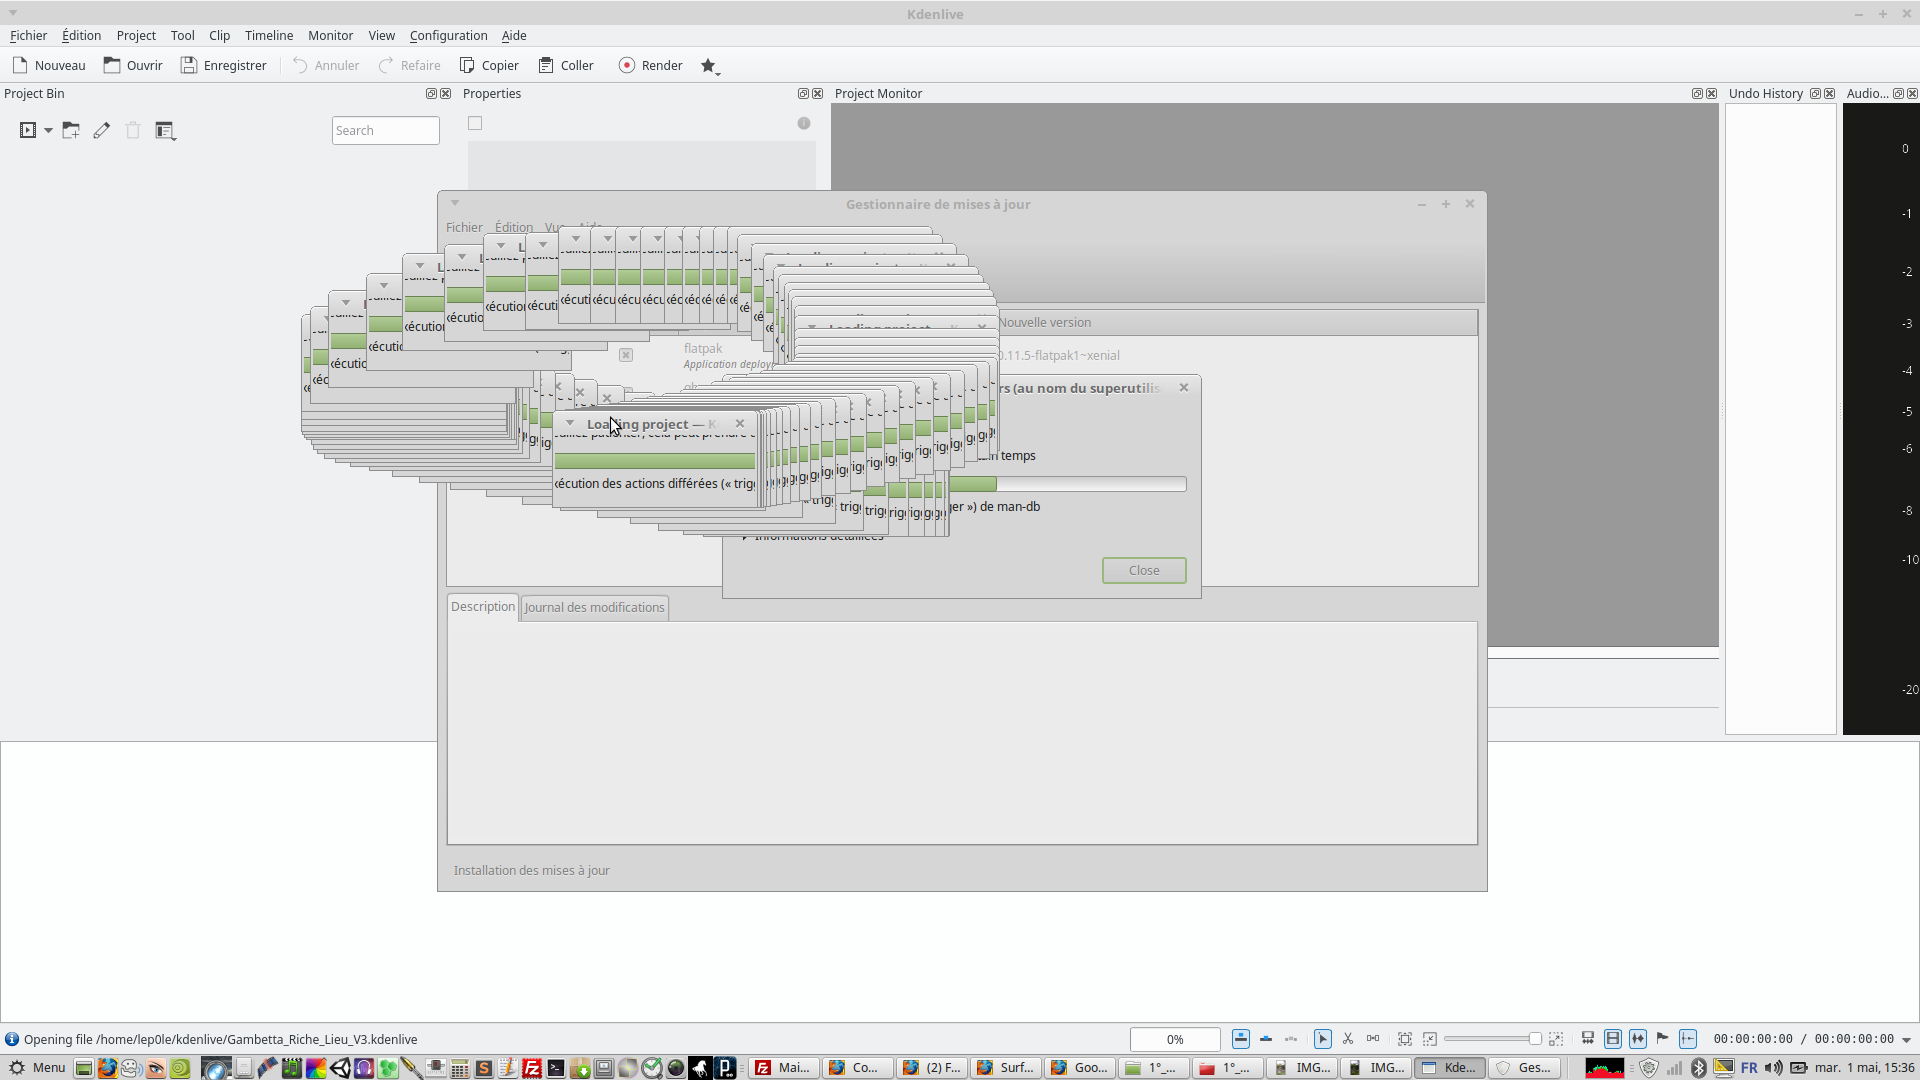This screenshot has height=1080, width=1920.
Task: Click Enregistrer to save project
Action: pyautogui.click(x=223, y=65)
